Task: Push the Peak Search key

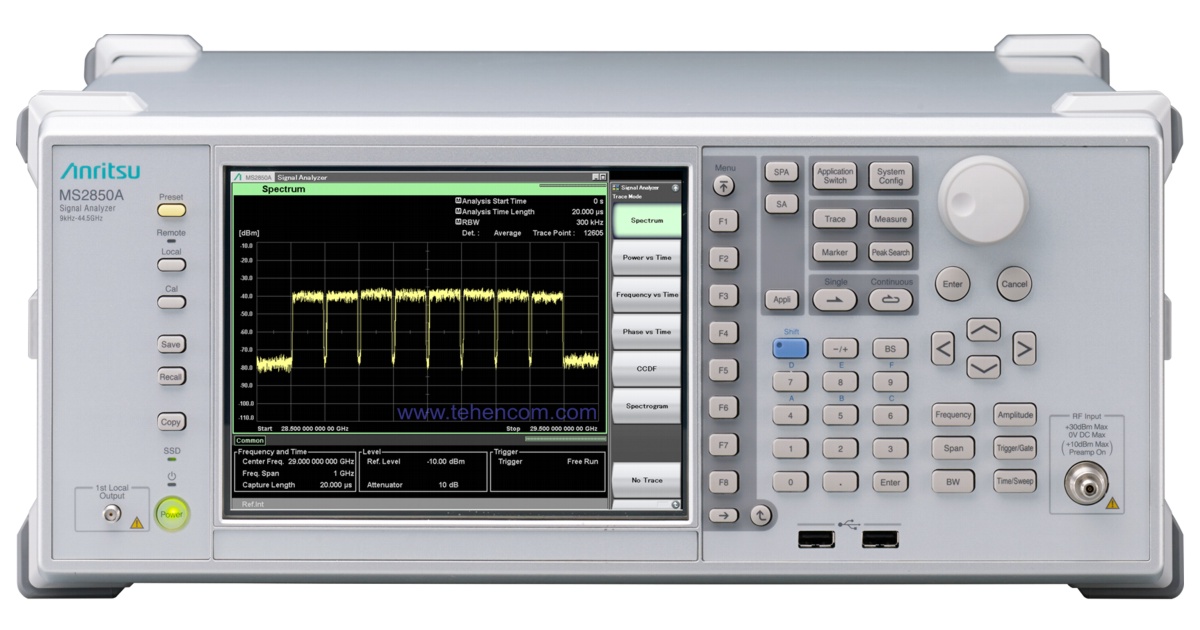Action: coord(890,253)
